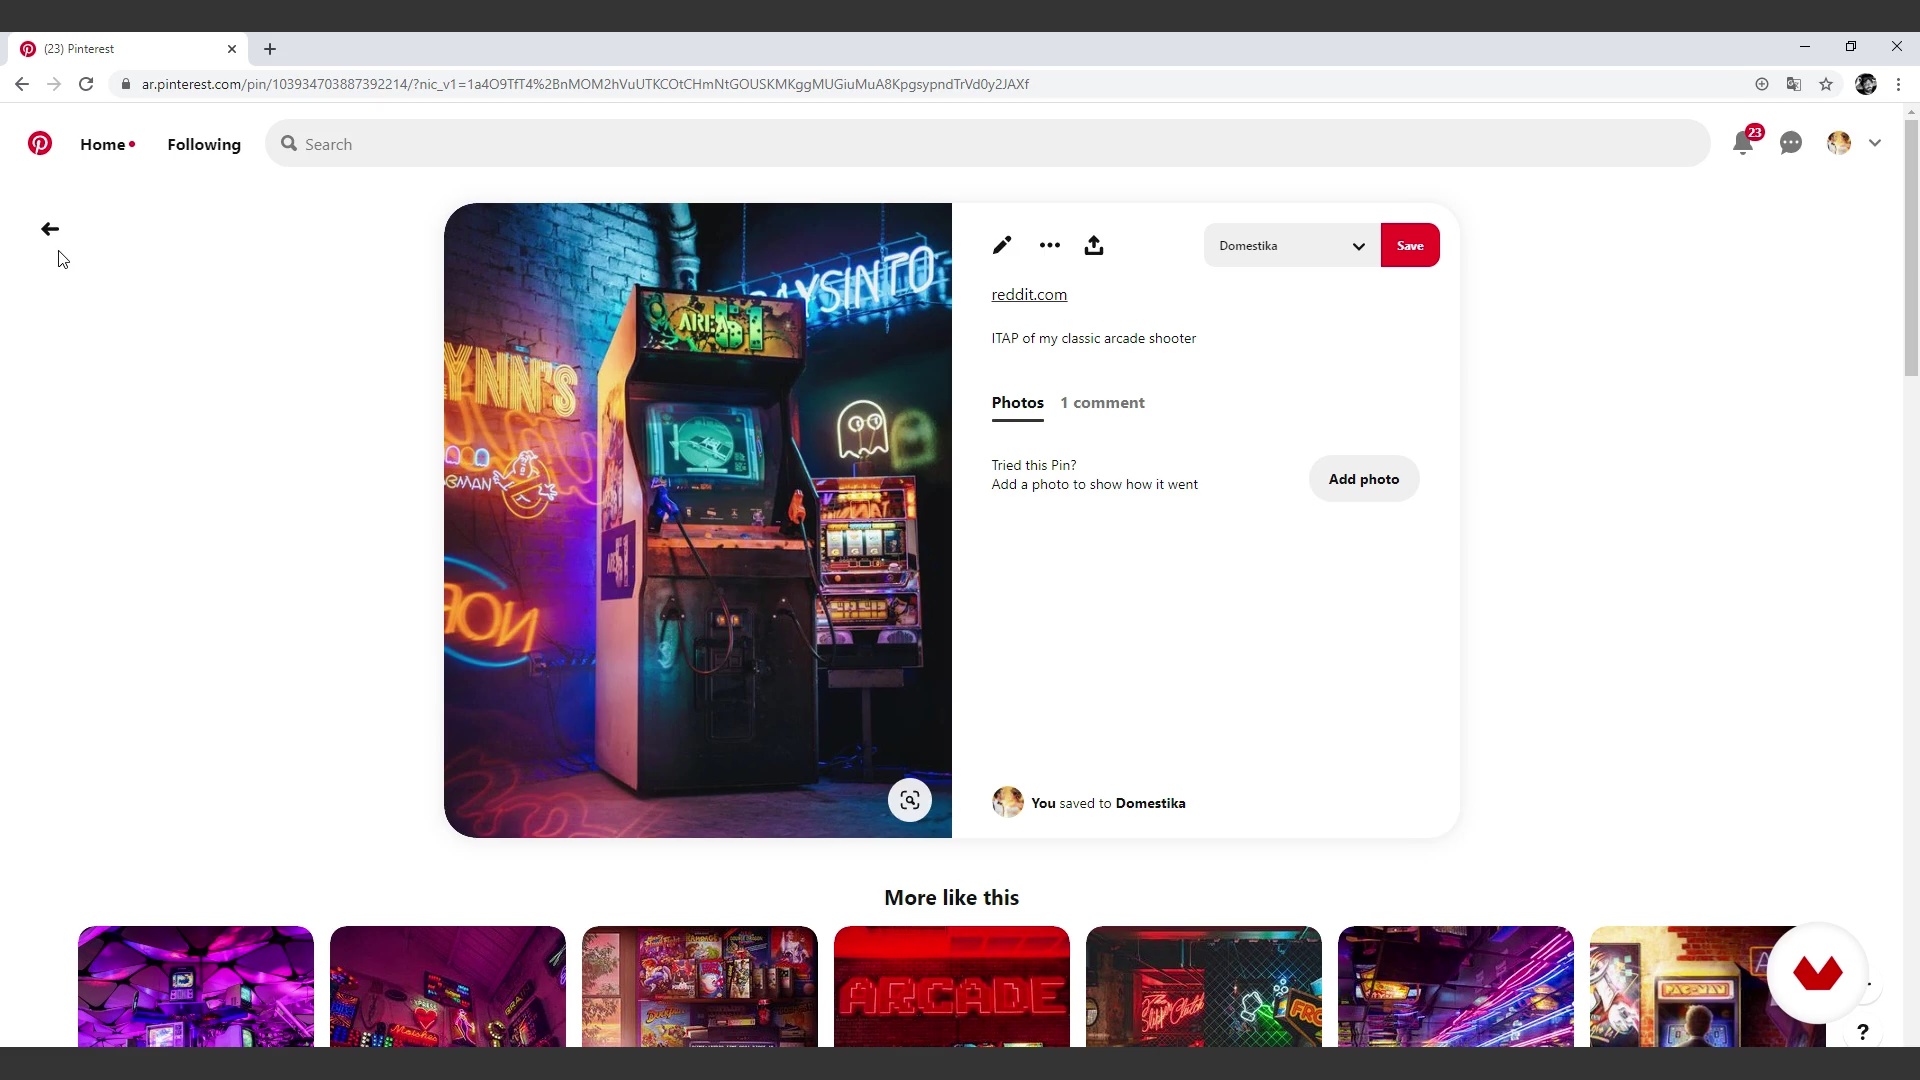Screen dimensions: 1920x1080
Task: Switch to the 1 comment tab
Action: [x=1102, y=402]
